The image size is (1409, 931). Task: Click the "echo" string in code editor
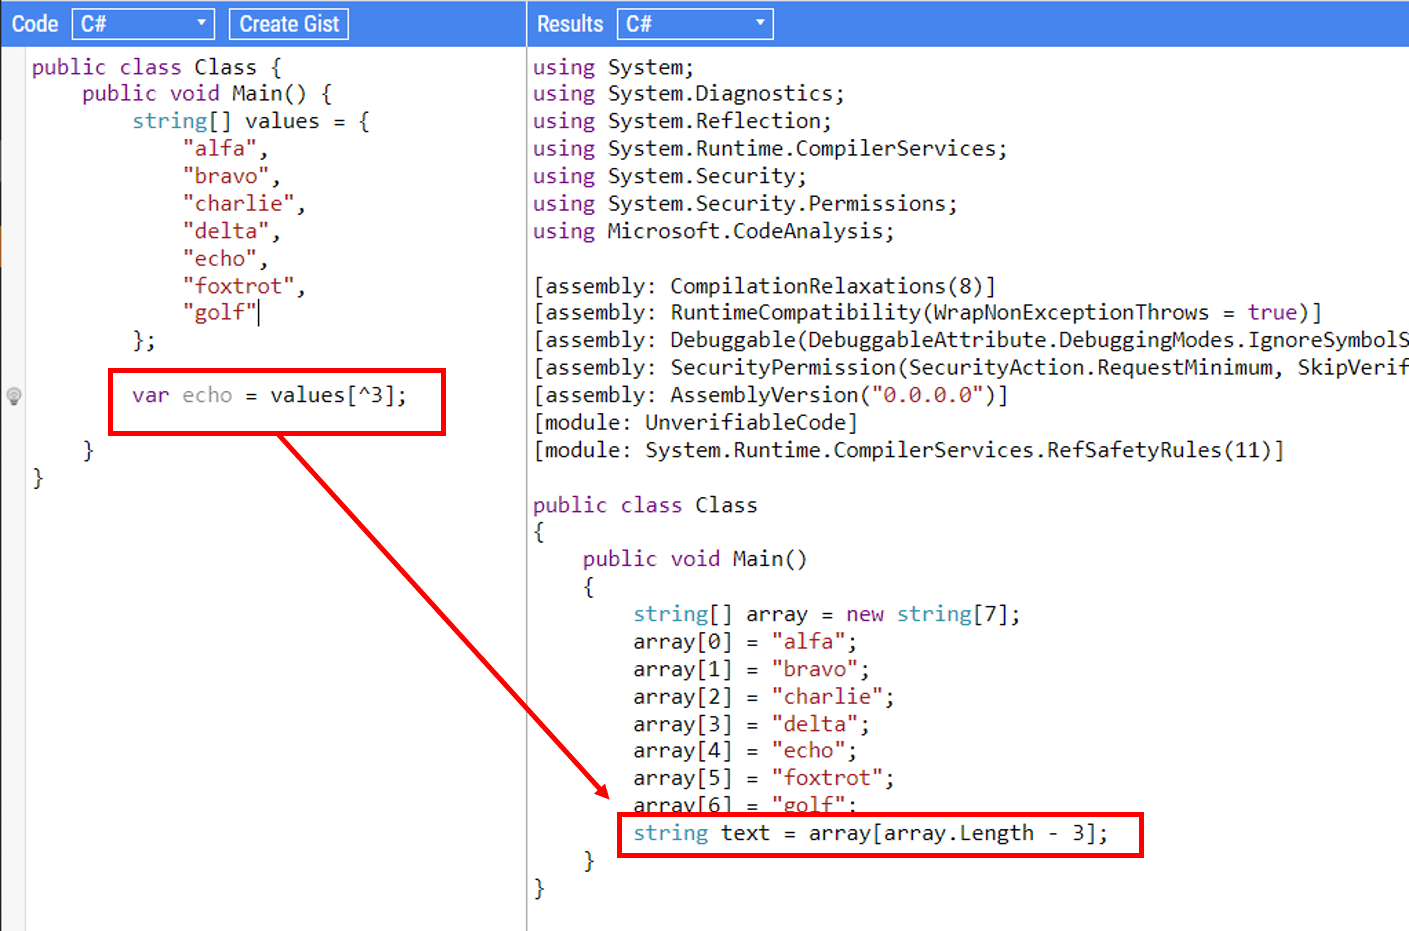point(220,258)
